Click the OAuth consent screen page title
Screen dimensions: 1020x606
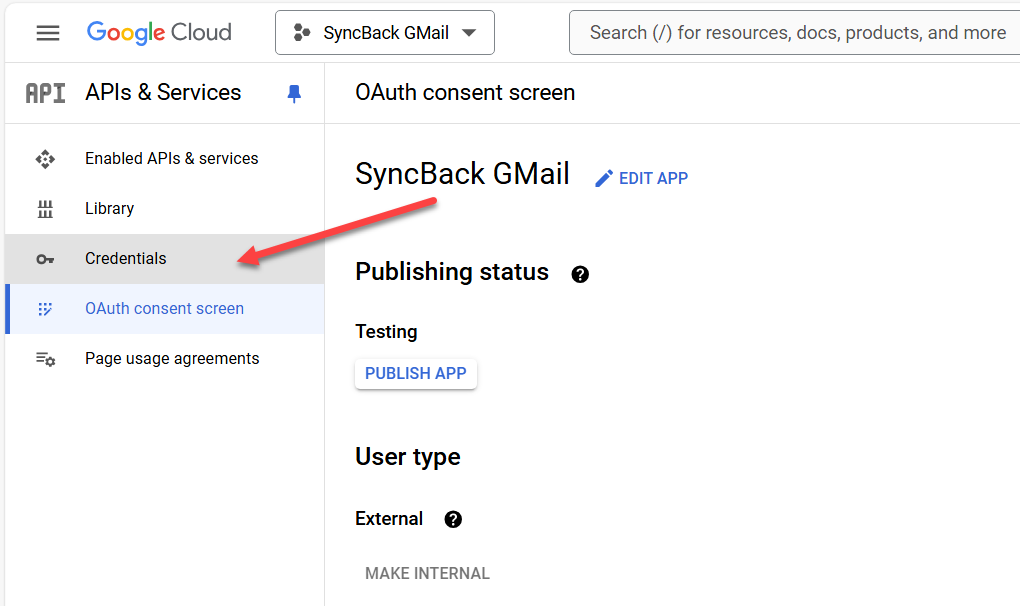pyautogui.click(x=465, y=92)
